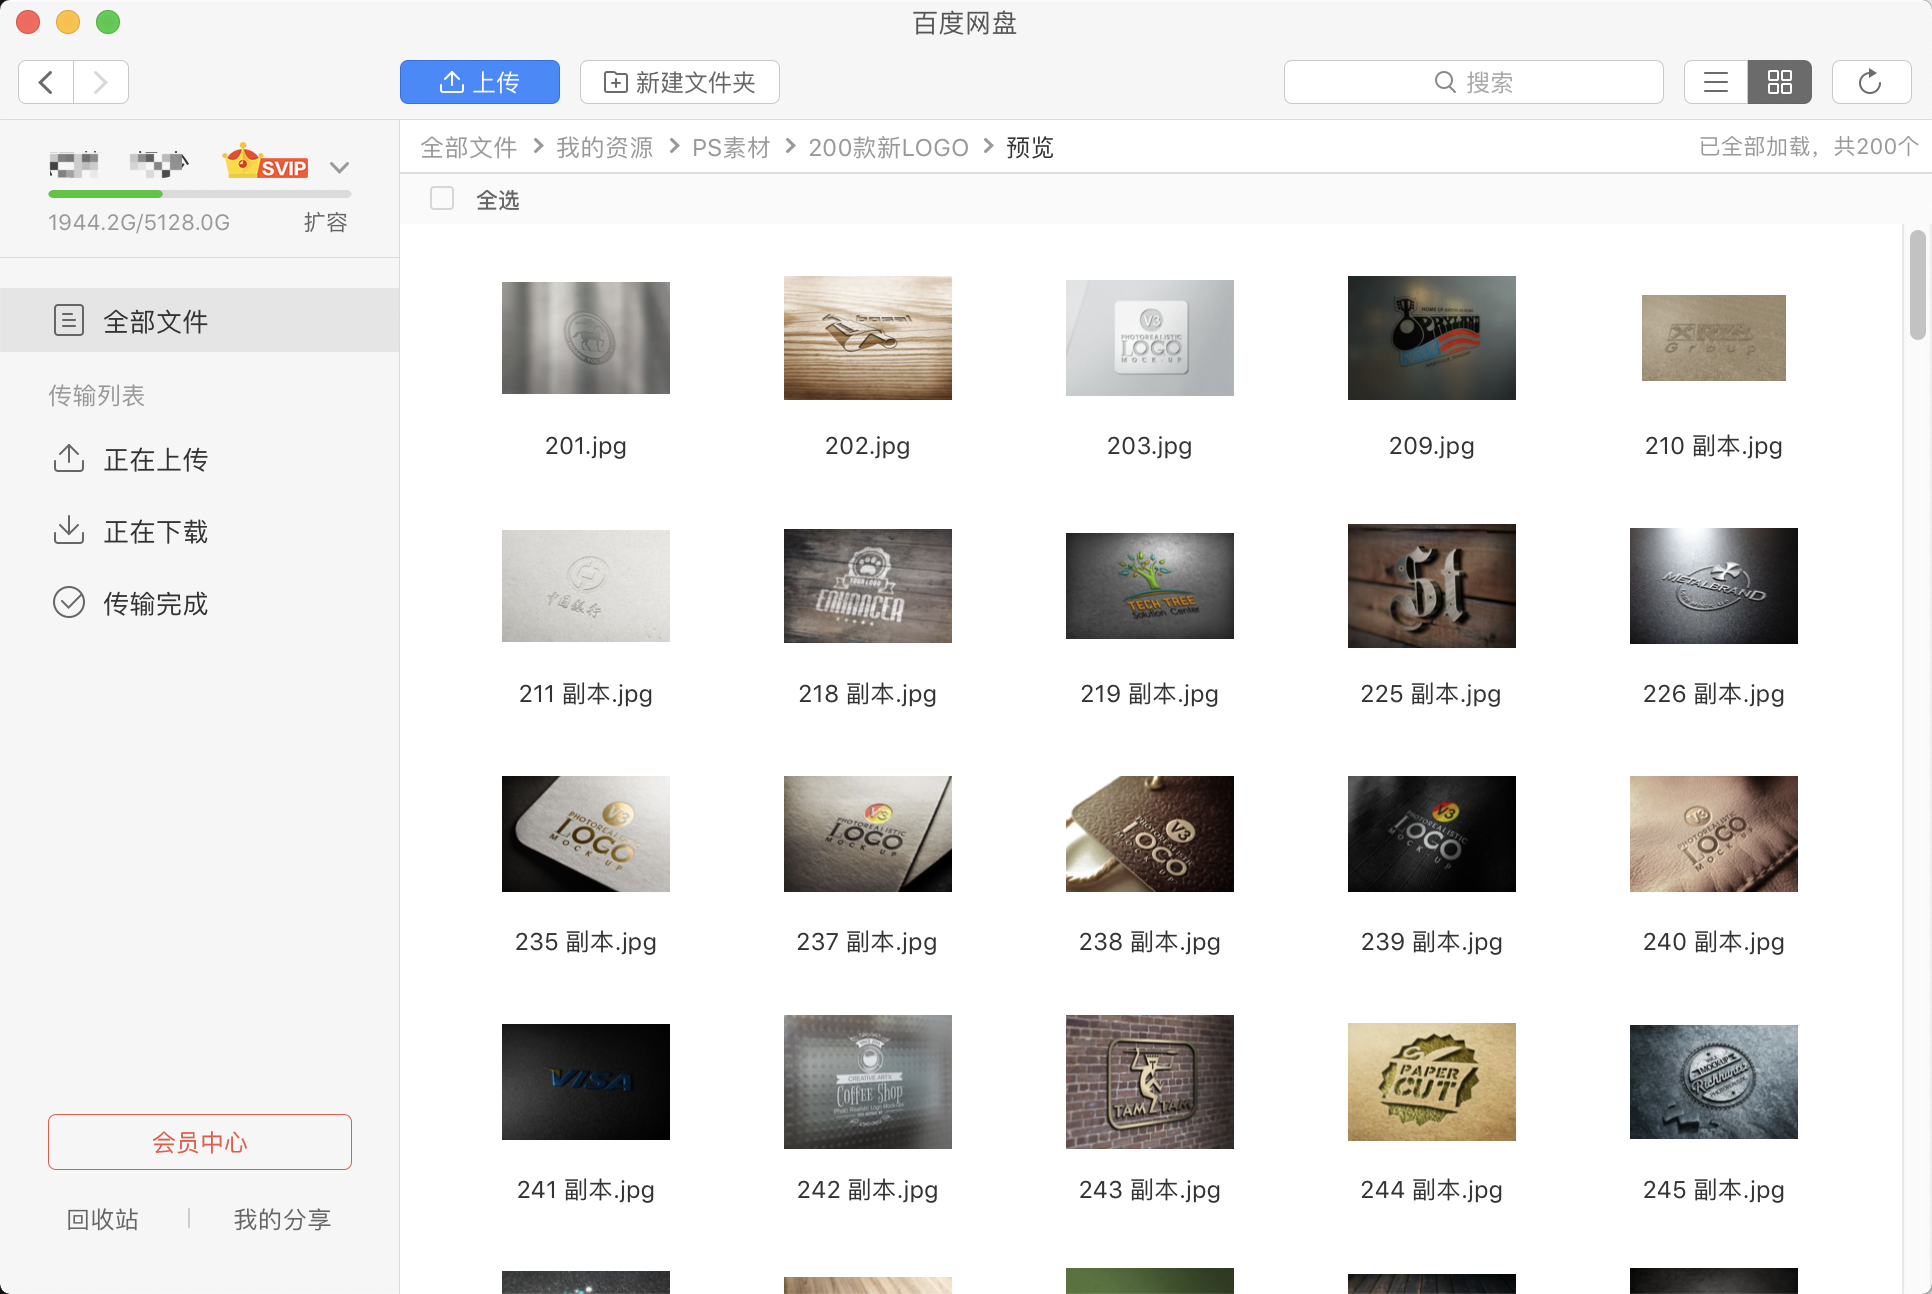This screenshot has height=1294, width=1932.
Task: Select the 242 副本.jpg Coffee Shop thumbnail
Action: pyautogui.click(x=868, y=1082)
